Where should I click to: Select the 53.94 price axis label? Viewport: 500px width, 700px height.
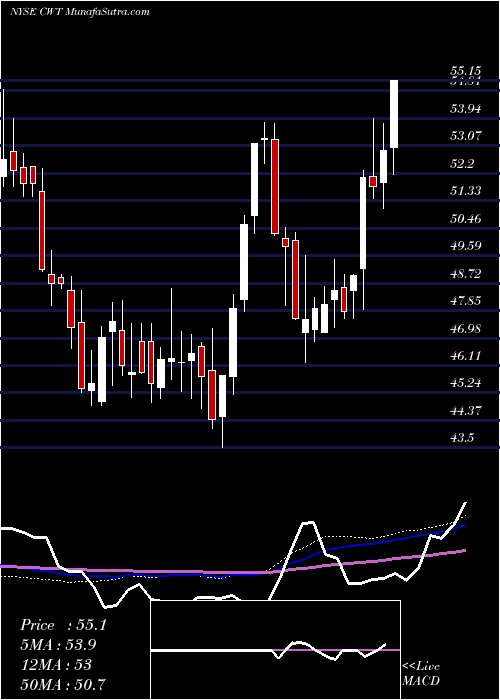click(x=466, y=108)
